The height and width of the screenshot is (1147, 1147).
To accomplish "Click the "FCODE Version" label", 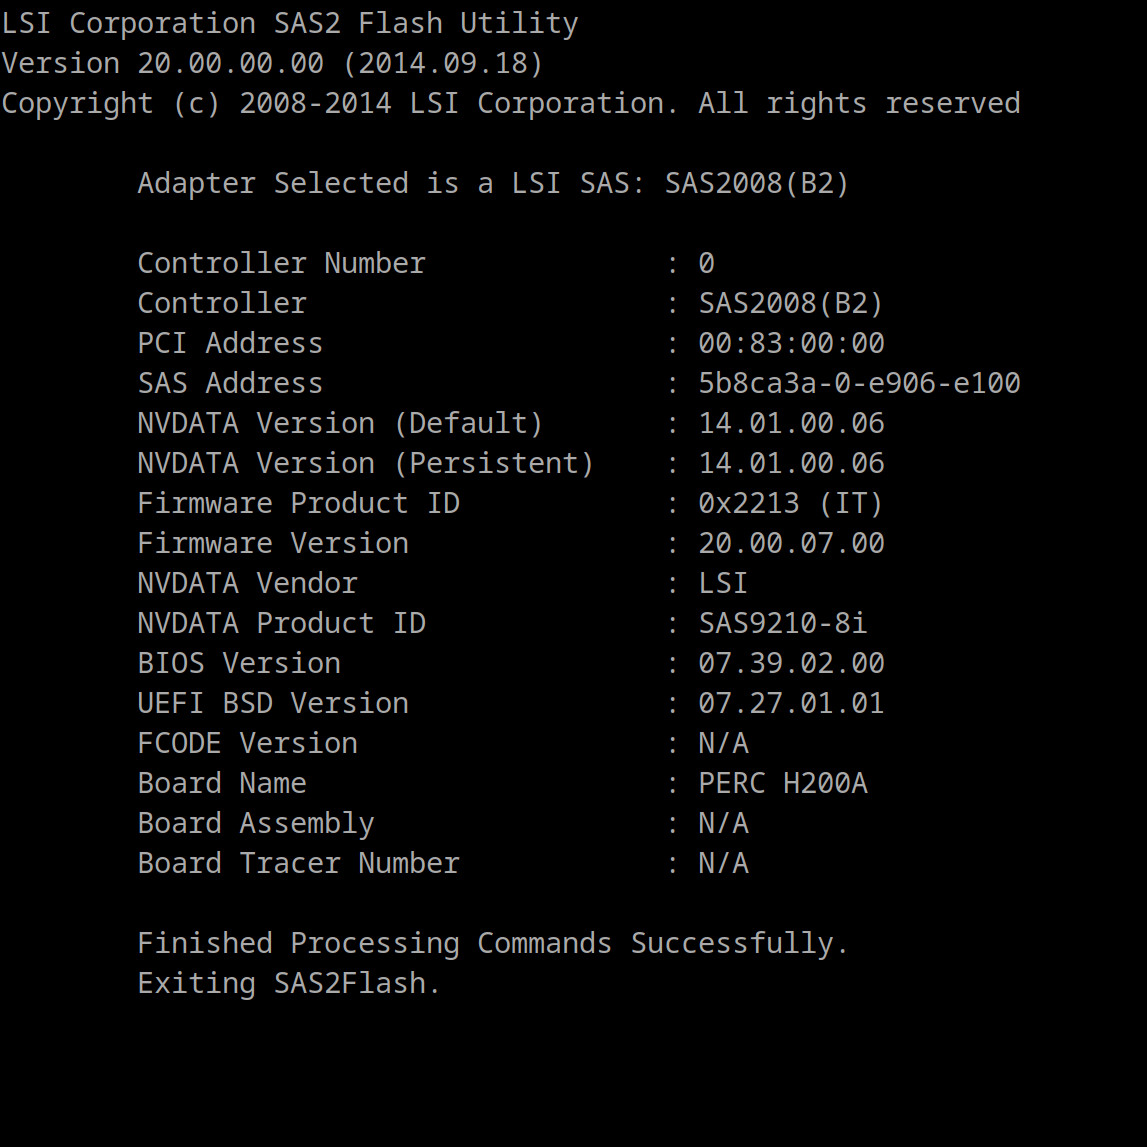I will click(247, 743).
